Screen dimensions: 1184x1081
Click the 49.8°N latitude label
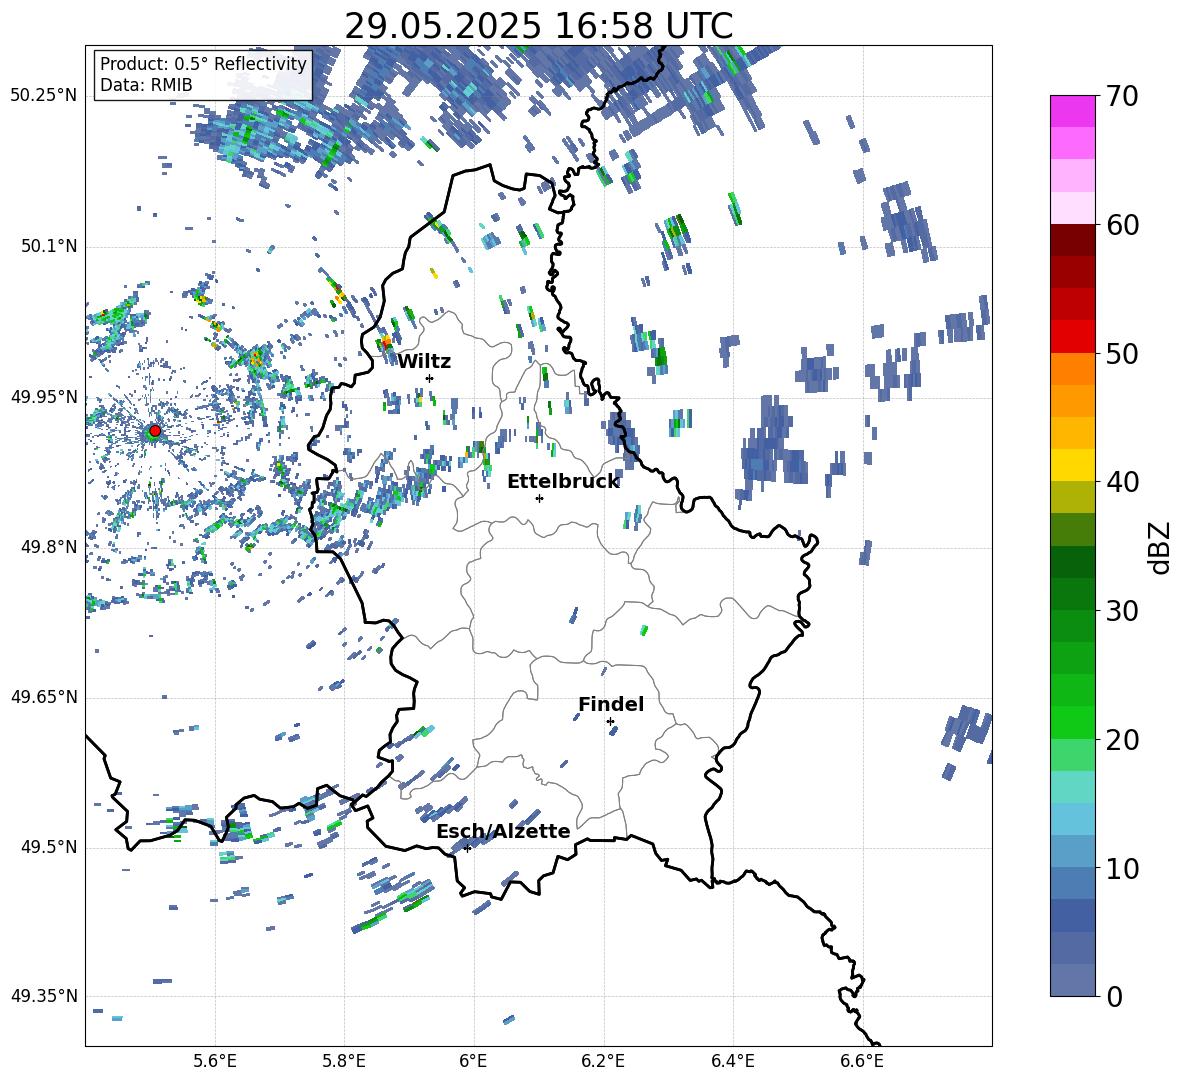coord(49,547)
